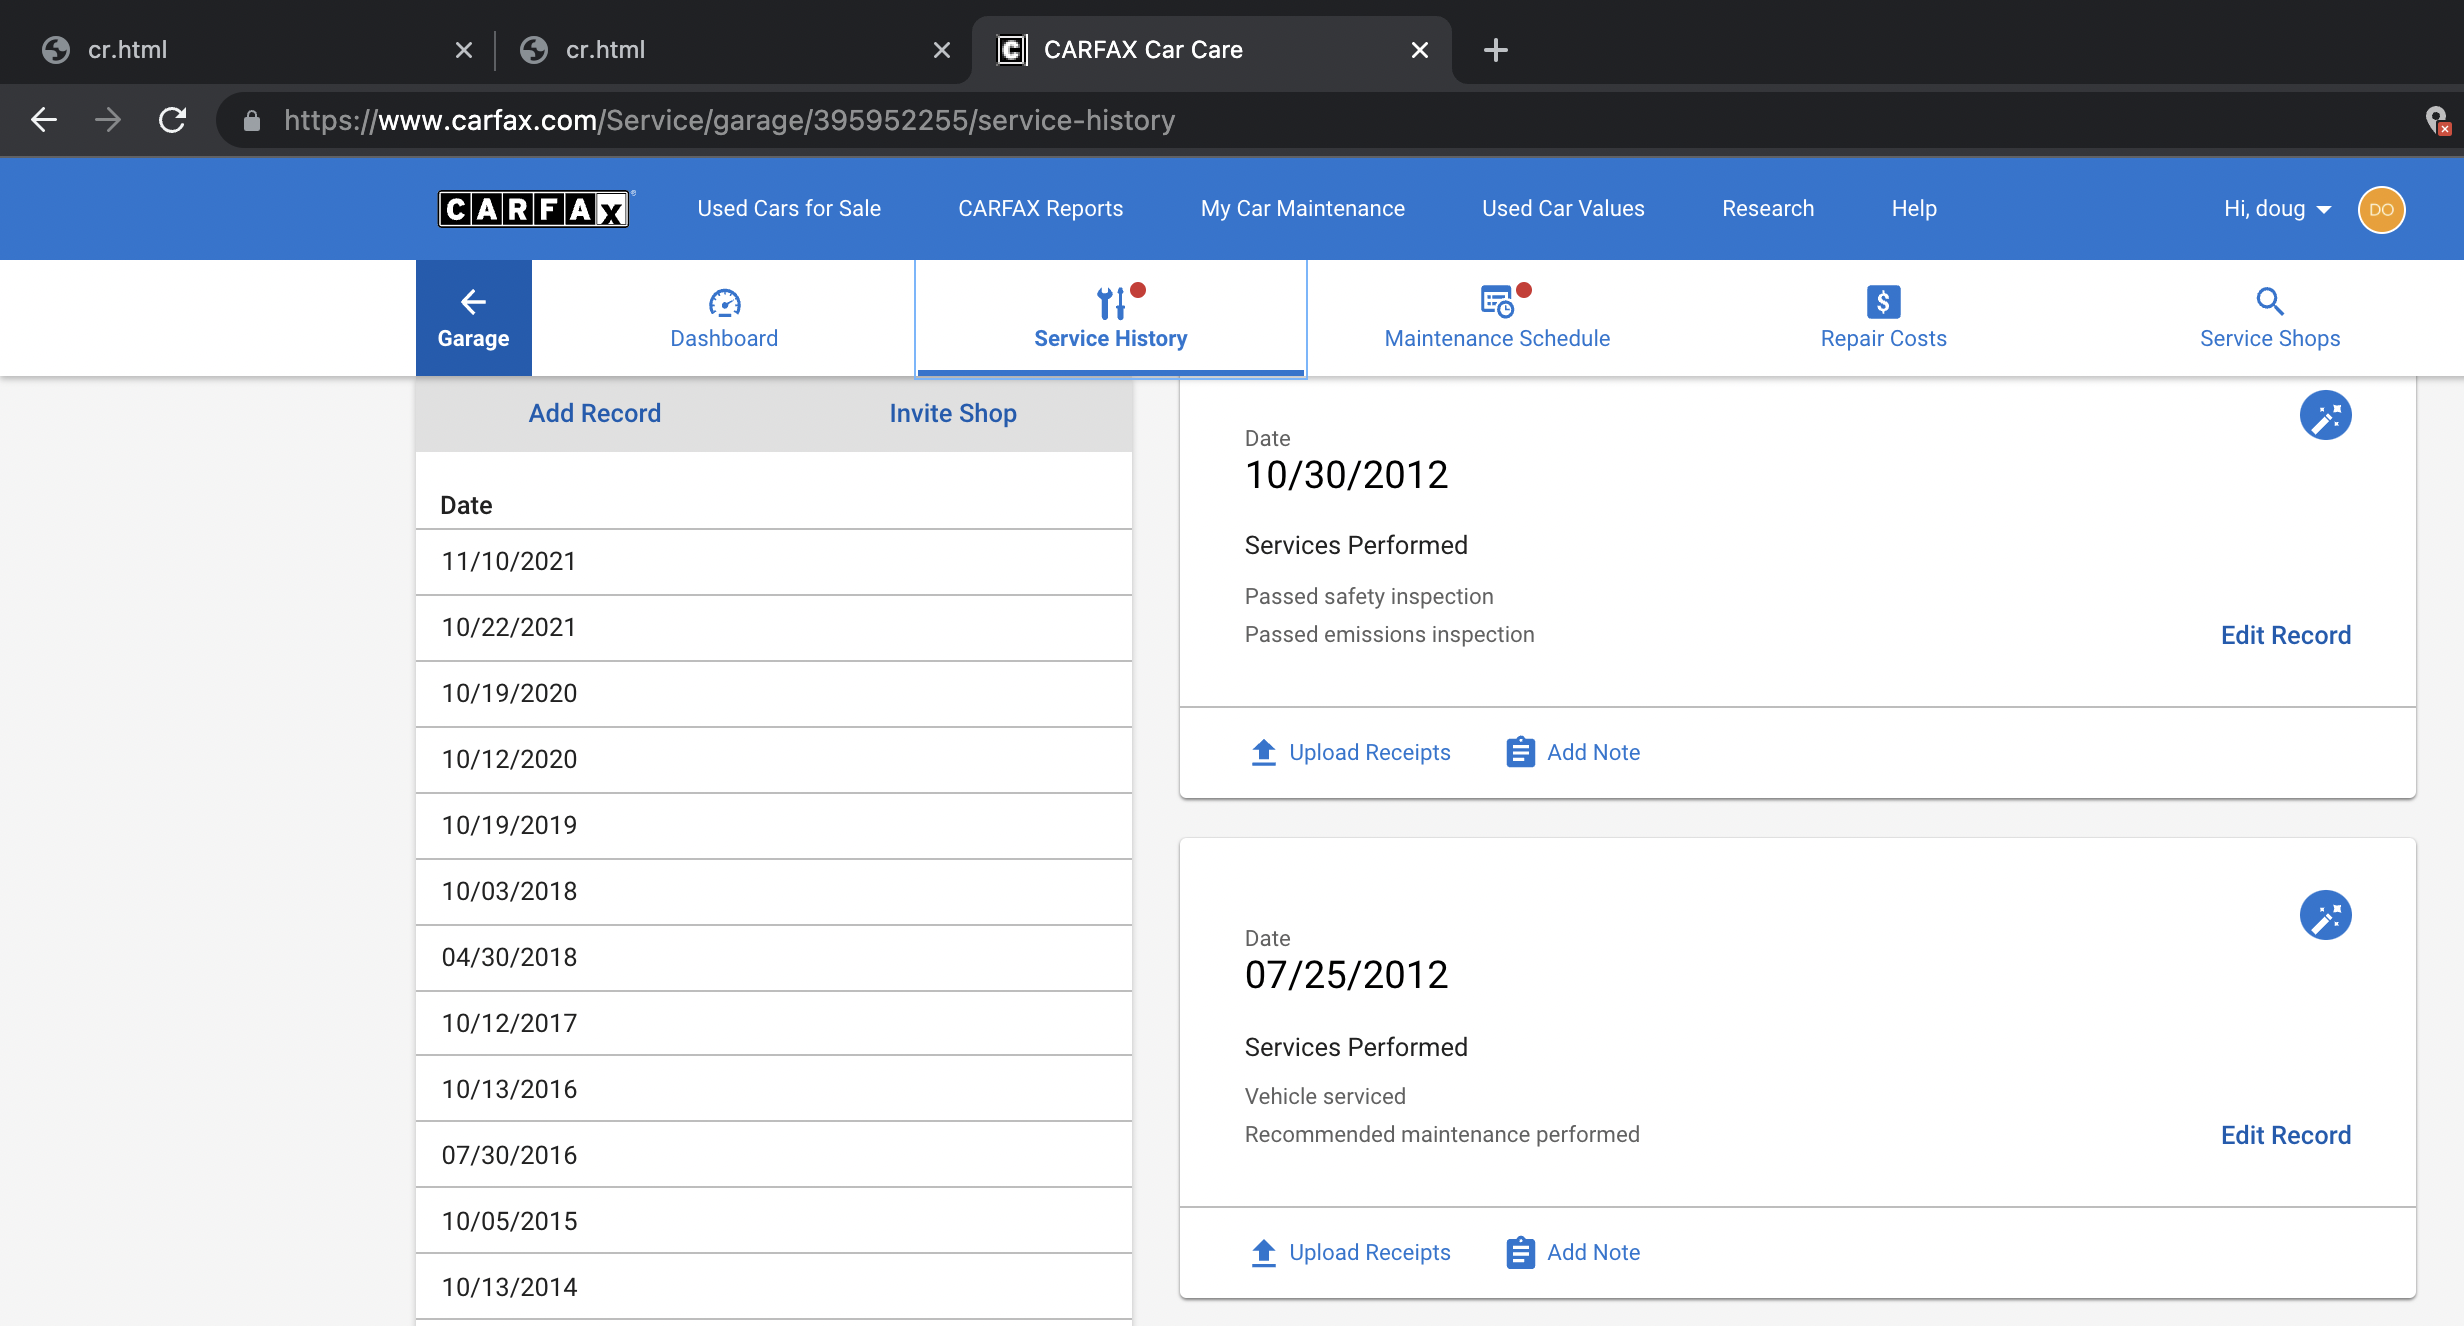Image resolution: width=2464 pixels, height=1326 pixels.
Task: Select the 10/13/2016 date row
Action: (774, 1089)
